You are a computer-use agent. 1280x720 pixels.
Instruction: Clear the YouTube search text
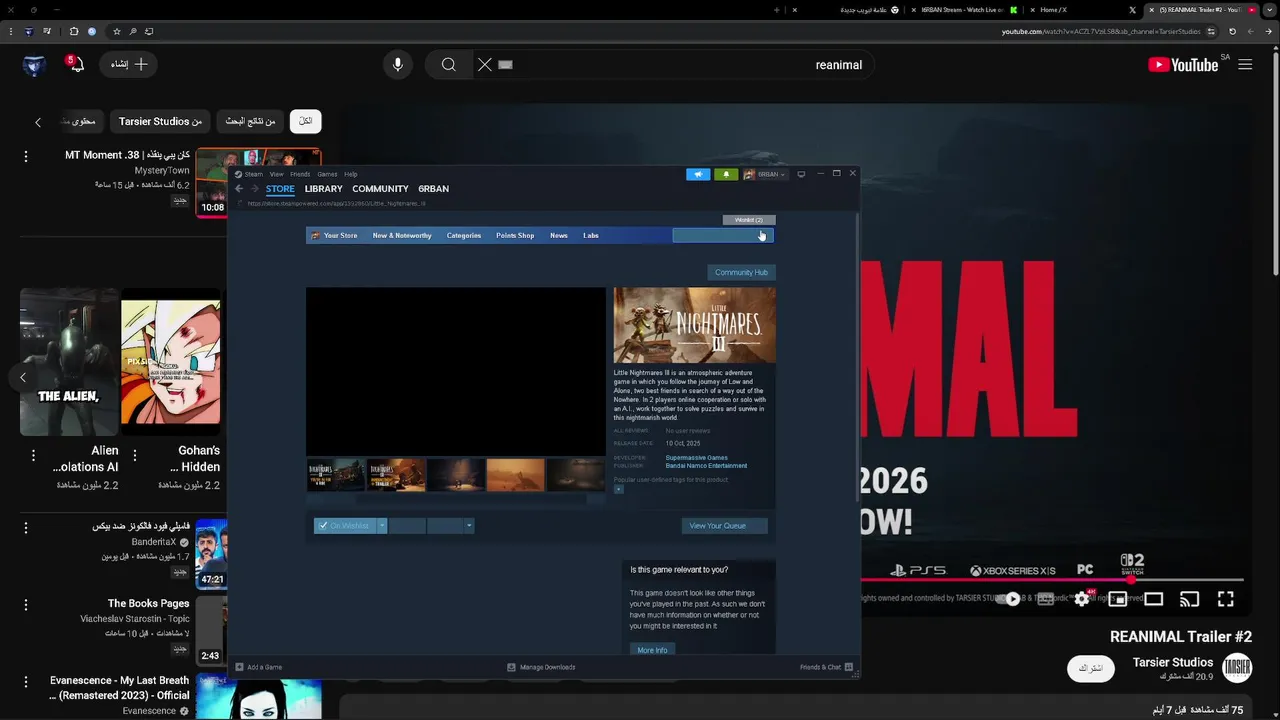click(485, 65)
